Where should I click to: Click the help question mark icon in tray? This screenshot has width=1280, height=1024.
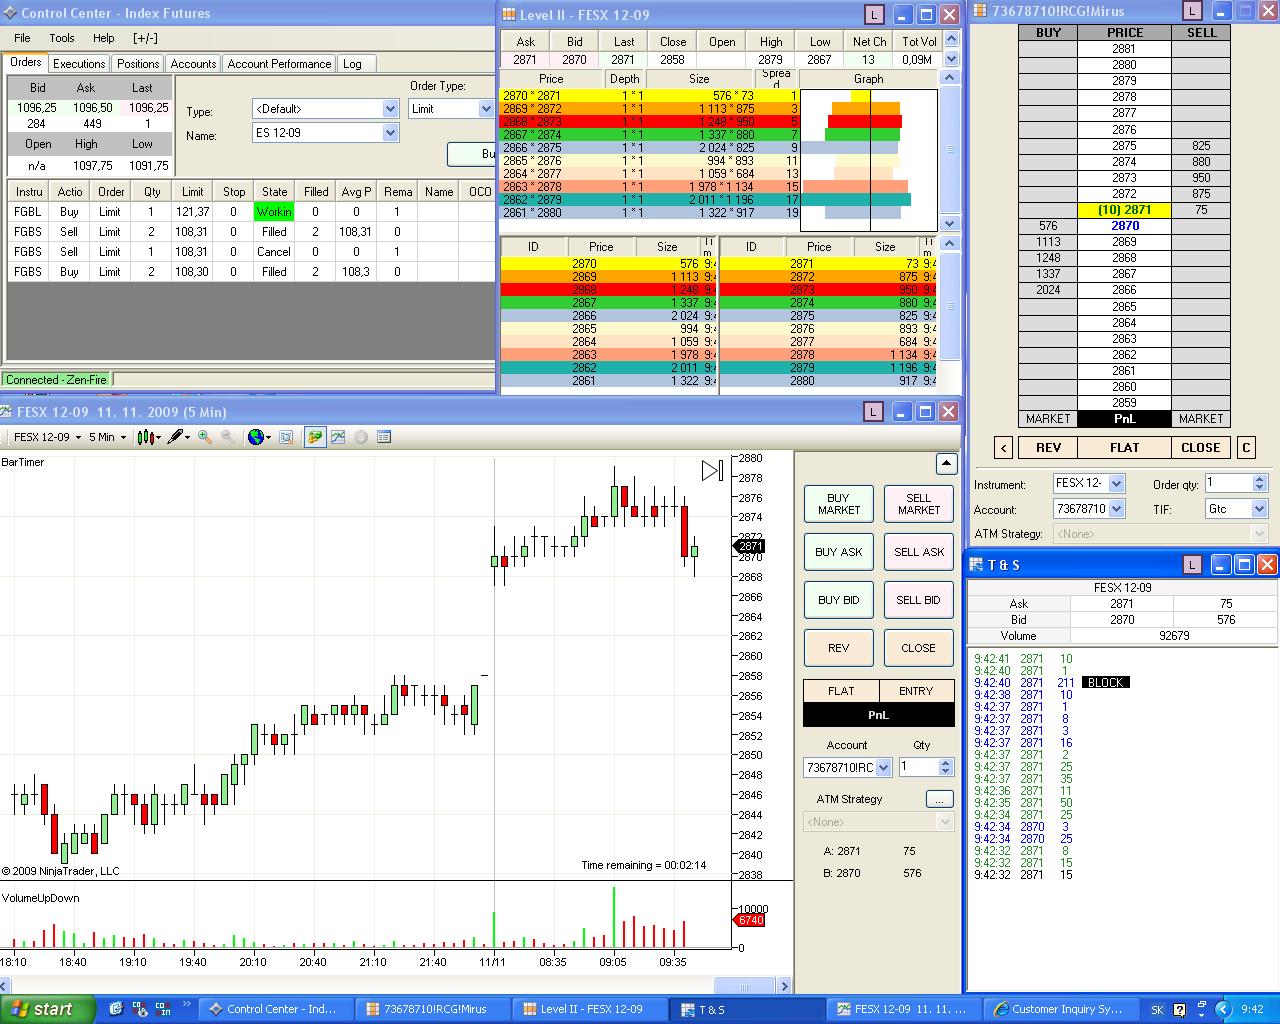(1180, 1010)
